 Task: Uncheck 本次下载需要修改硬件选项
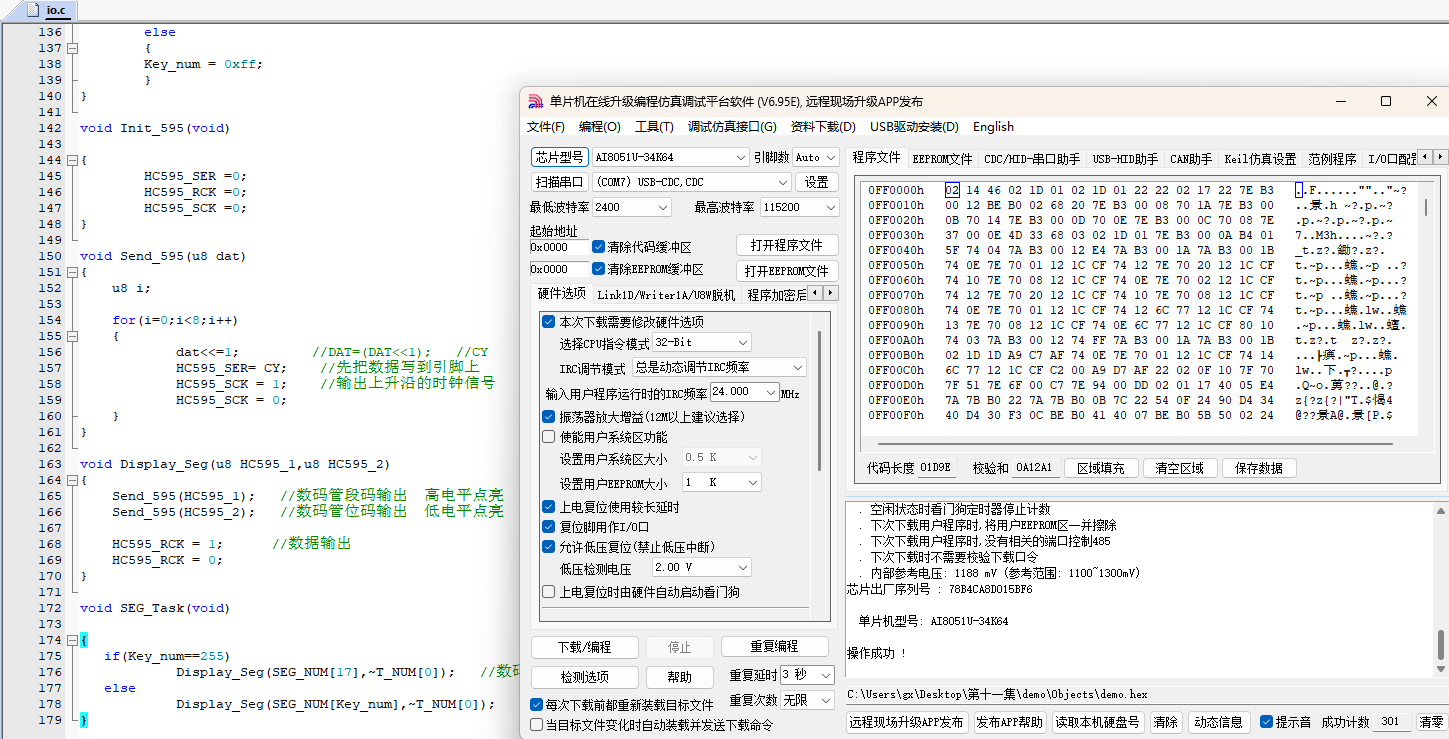548,322
